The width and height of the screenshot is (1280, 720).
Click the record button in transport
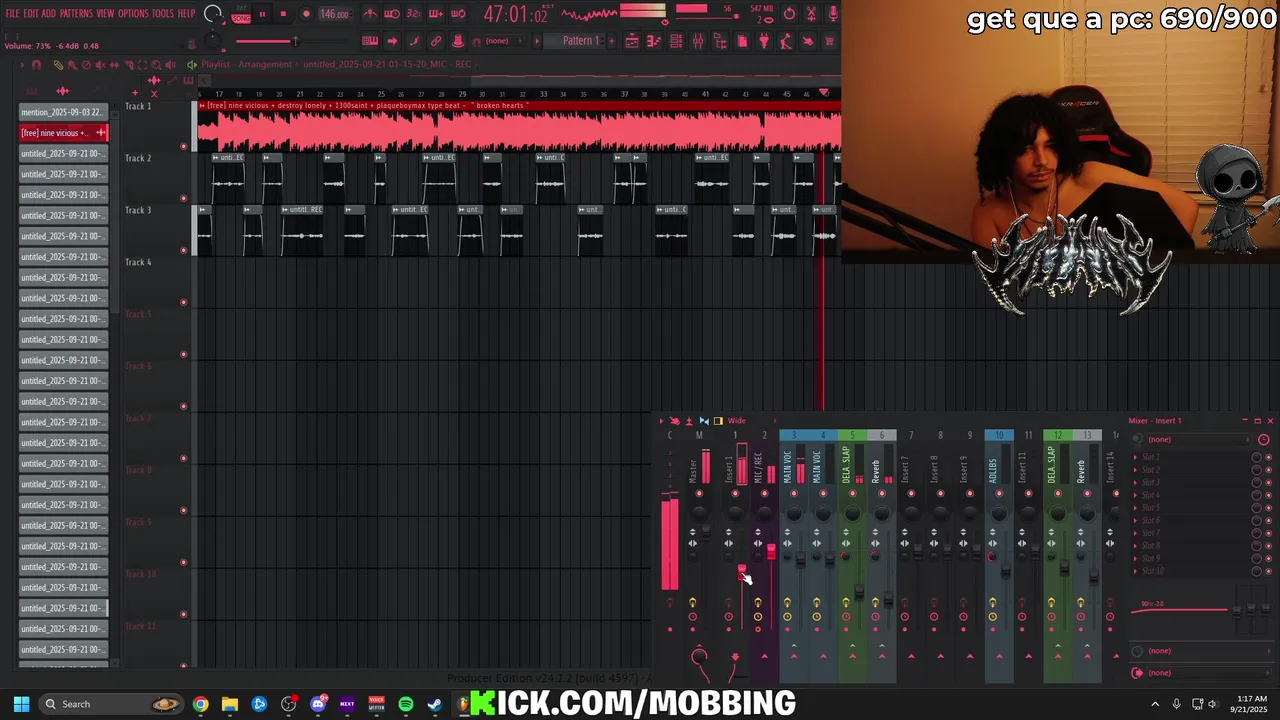point(306,14)
